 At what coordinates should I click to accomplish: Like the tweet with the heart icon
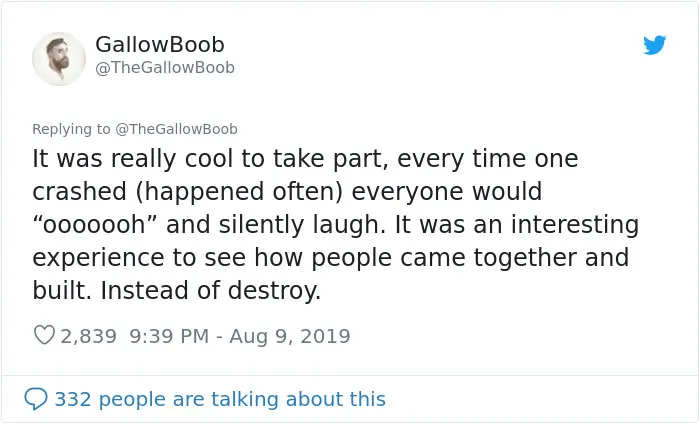point(44,335)
